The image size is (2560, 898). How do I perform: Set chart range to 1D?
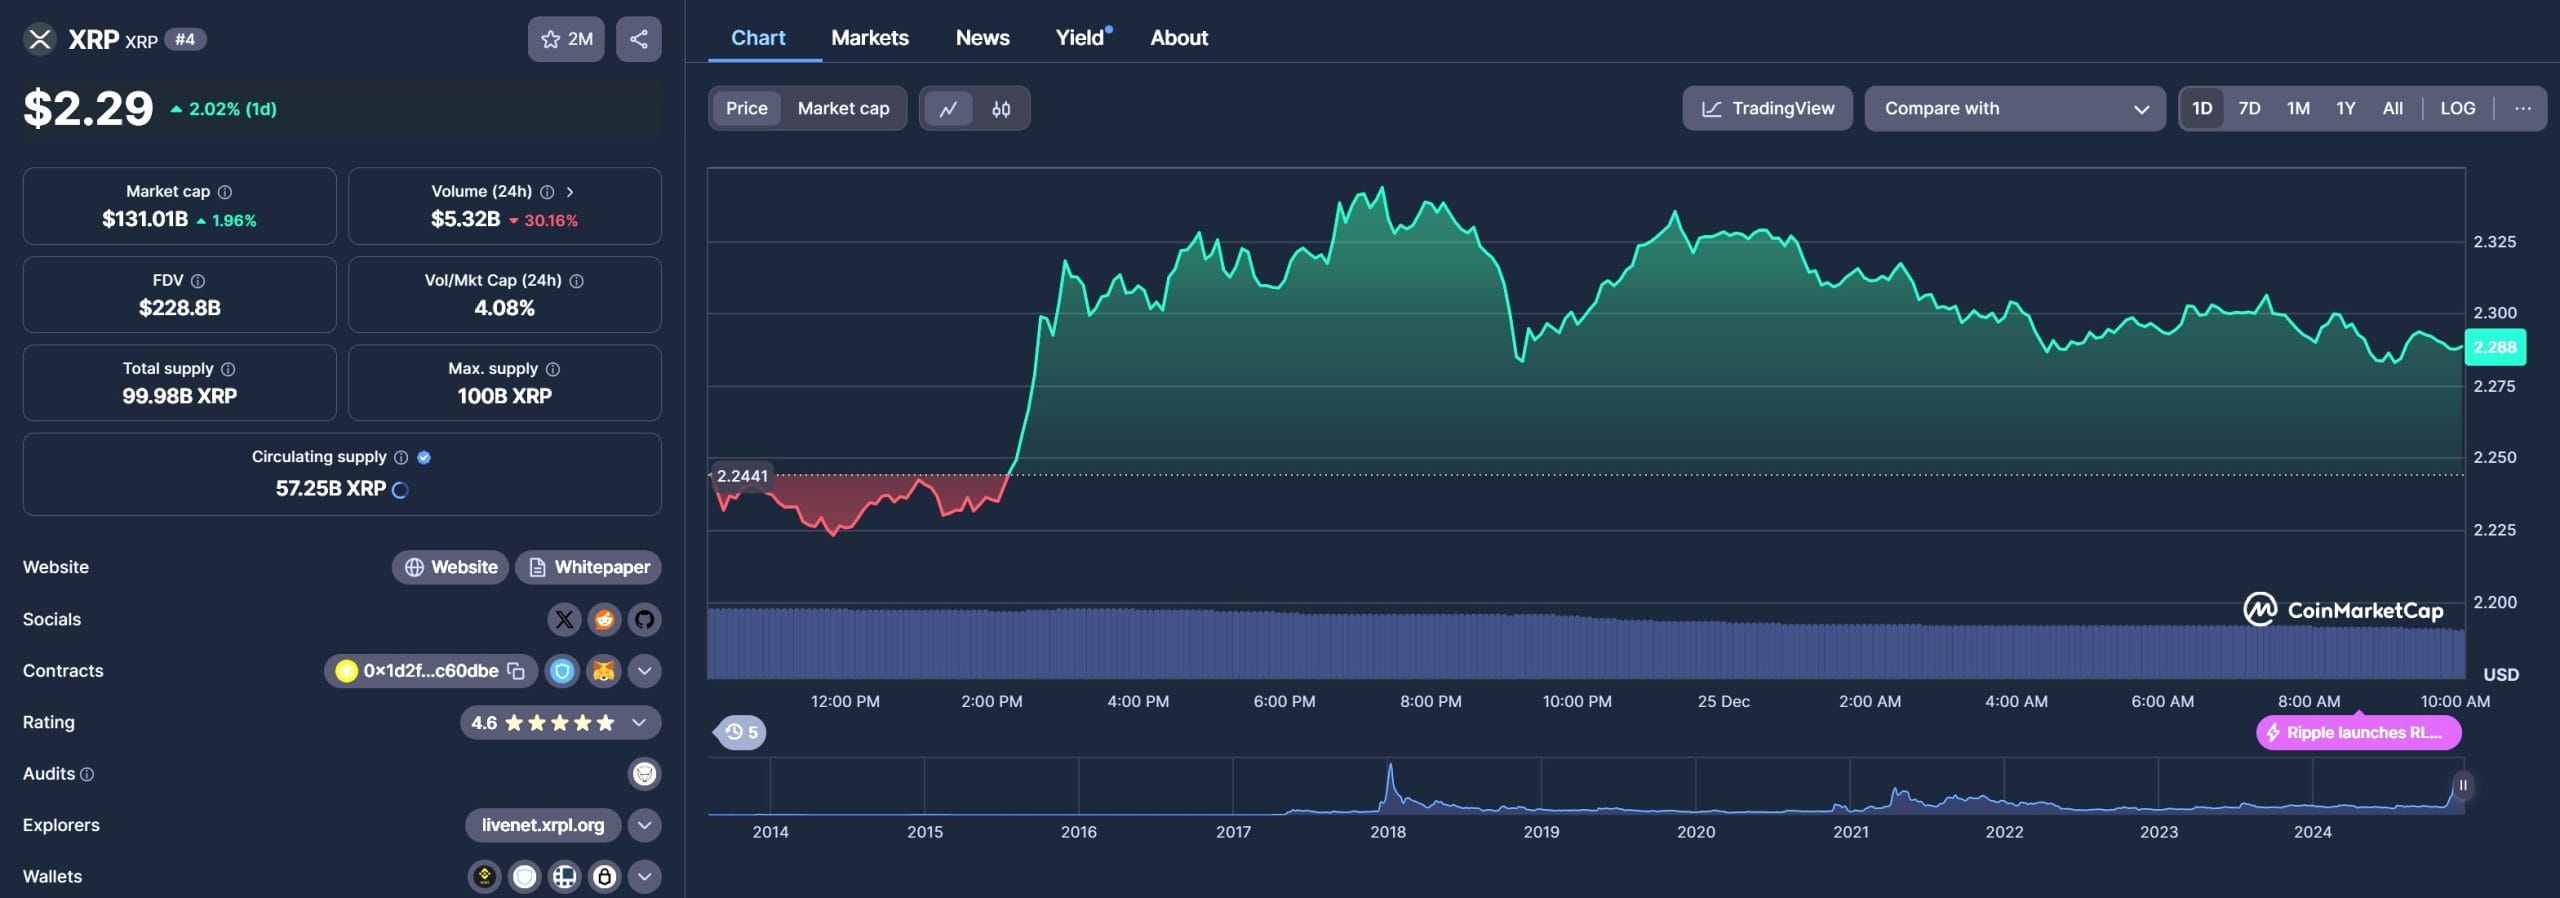[2202, 109]
